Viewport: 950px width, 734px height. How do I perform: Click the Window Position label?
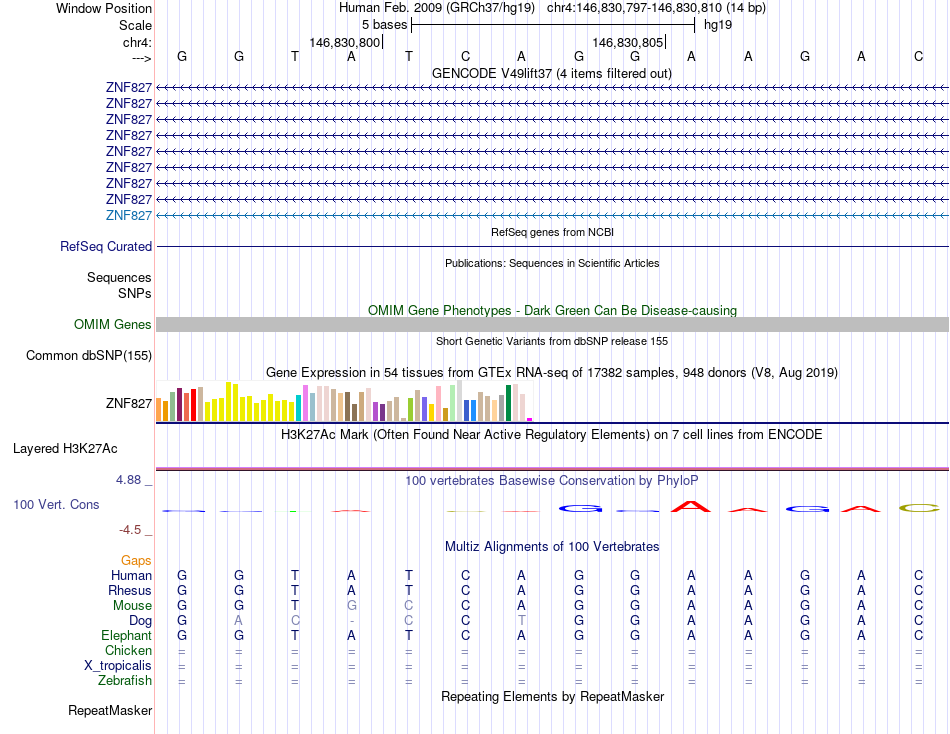coord(104,8)
